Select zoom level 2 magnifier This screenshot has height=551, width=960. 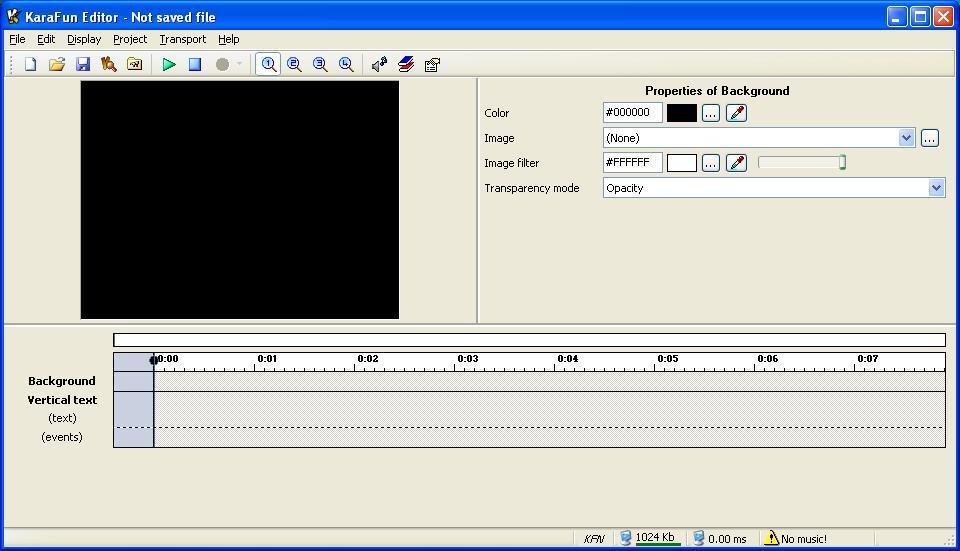[294, 64]
